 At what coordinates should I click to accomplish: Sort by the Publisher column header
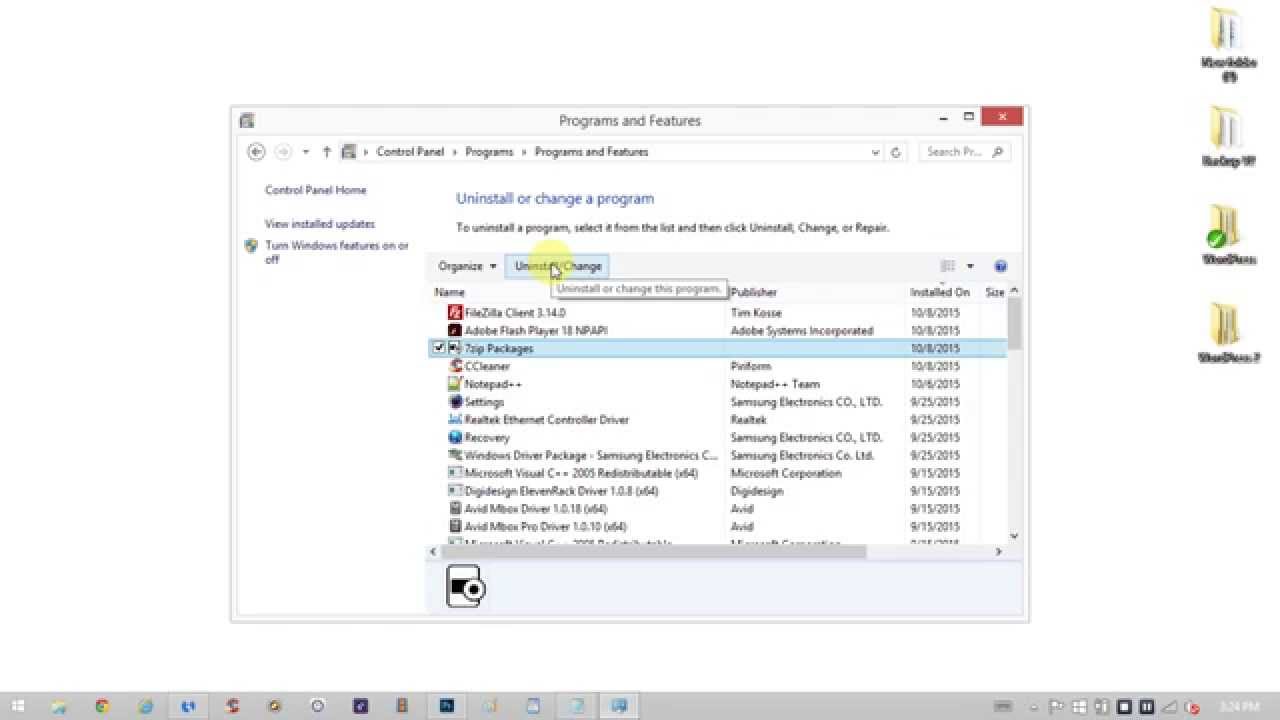click(754, 292)
